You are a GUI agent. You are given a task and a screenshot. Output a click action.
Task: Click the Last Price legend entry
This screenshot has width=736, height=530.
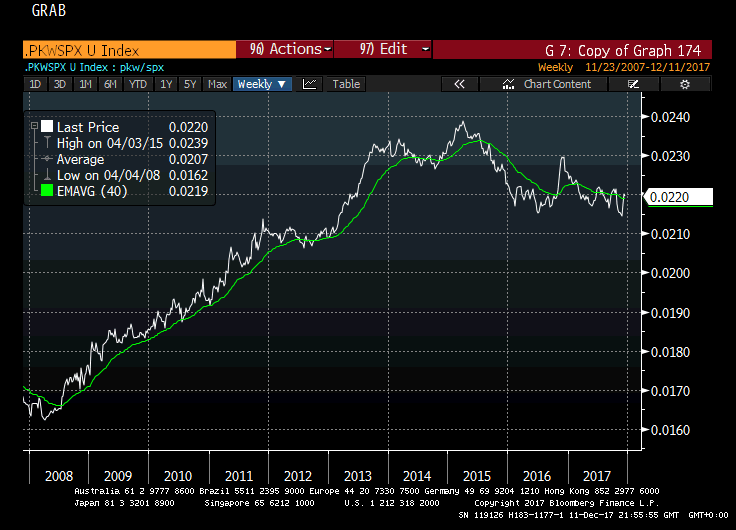pos(88,127)
